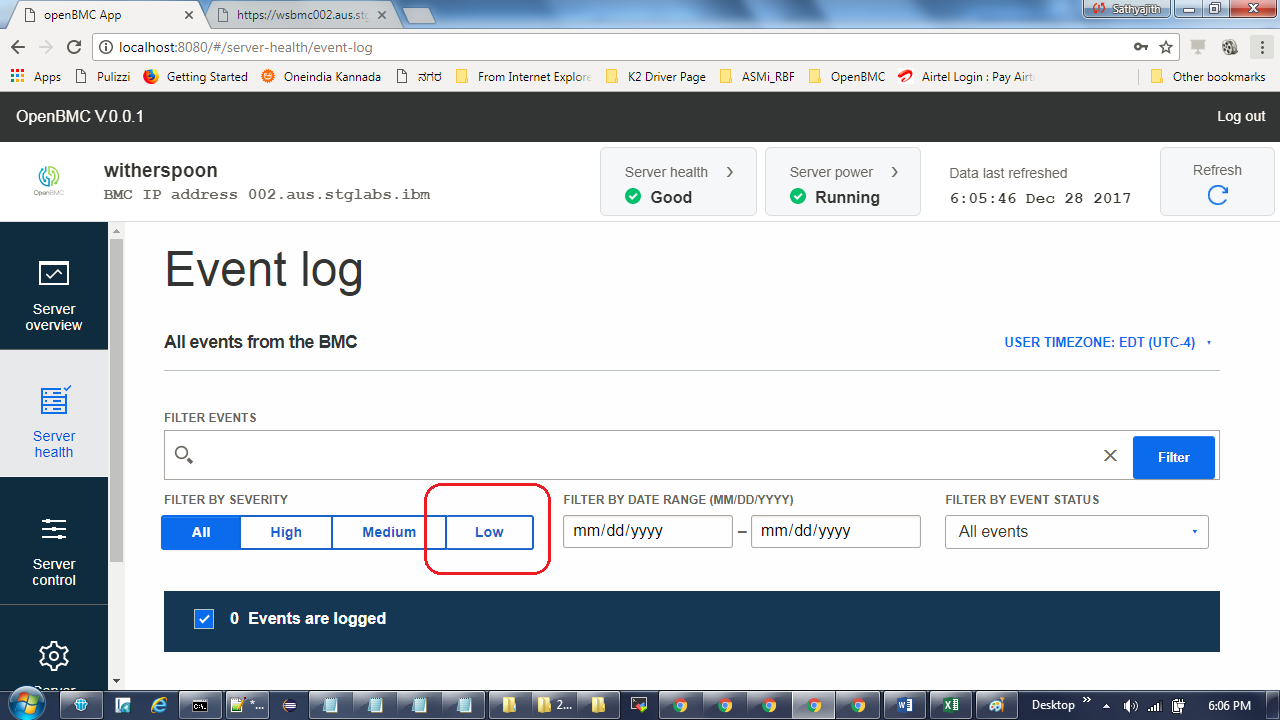Select the Server overview sidebar icon
Image resolution: width=1280 pixels, height=720 pixels.
(54, 273)
